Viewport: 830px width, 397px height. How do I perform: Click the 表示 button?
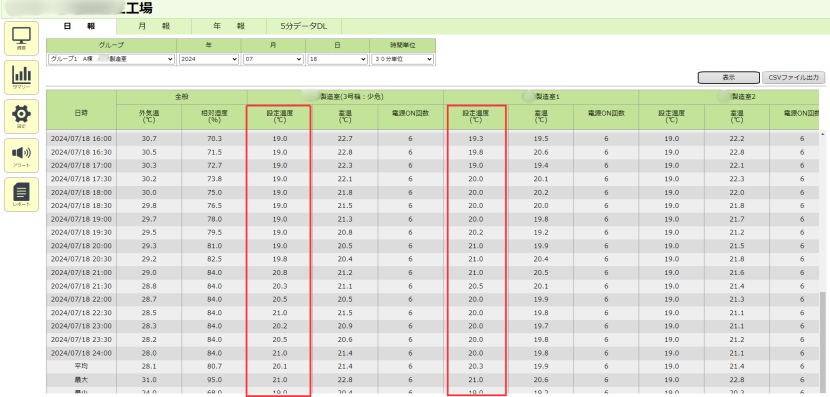coord(729,77)
